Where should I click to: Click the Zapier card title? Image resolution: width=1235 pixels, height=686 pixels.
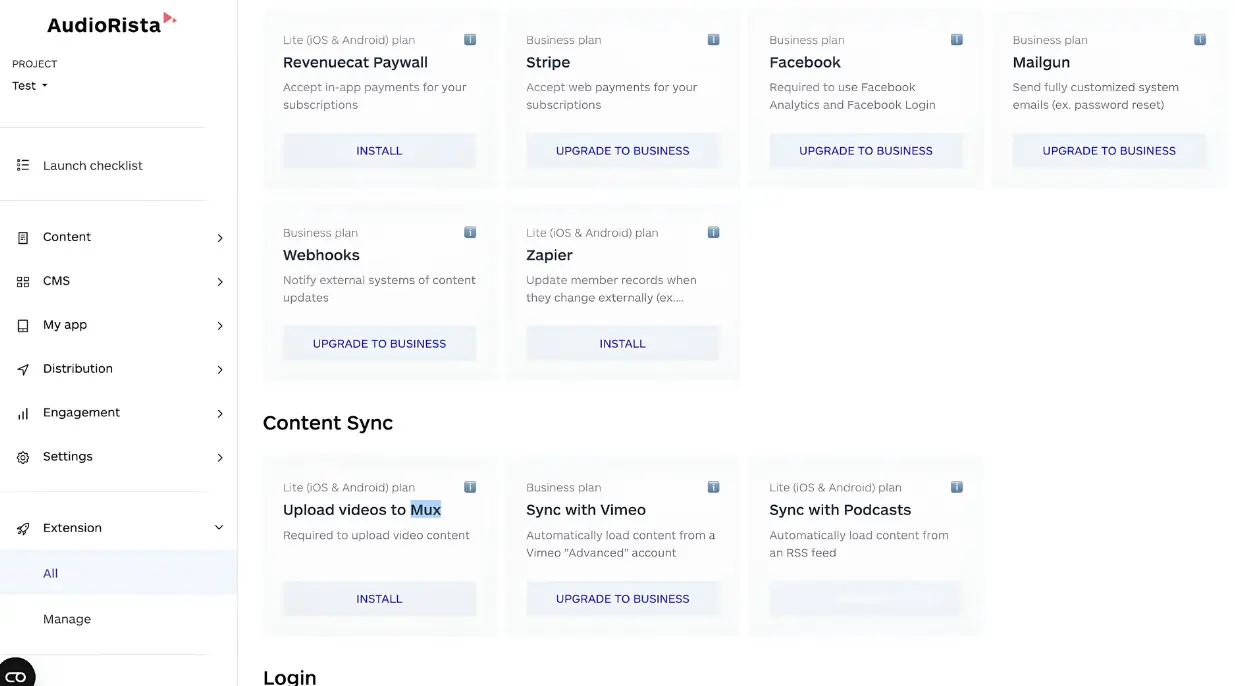549,255
